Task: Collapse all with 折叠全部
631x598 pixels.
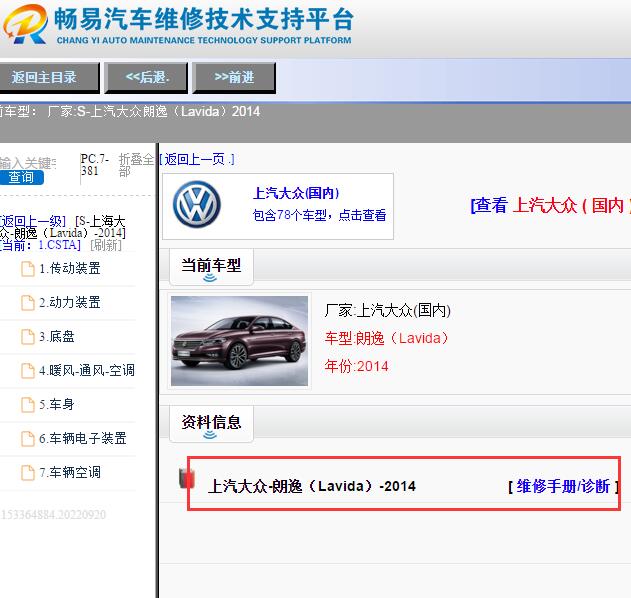Action: pyautogui.click(x=136, y=165)
